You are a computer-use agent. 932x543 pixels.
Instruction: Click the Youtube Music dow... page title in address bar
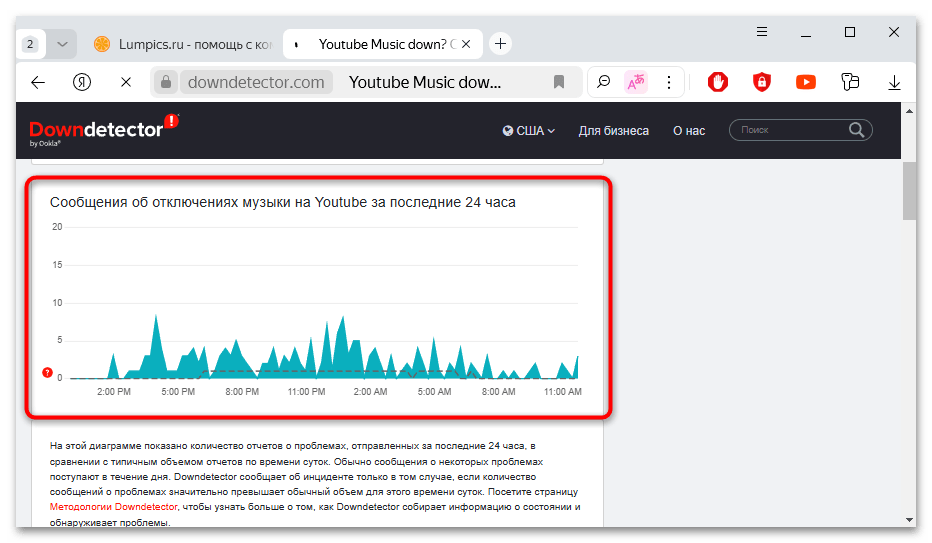click(x=424, y=82)
